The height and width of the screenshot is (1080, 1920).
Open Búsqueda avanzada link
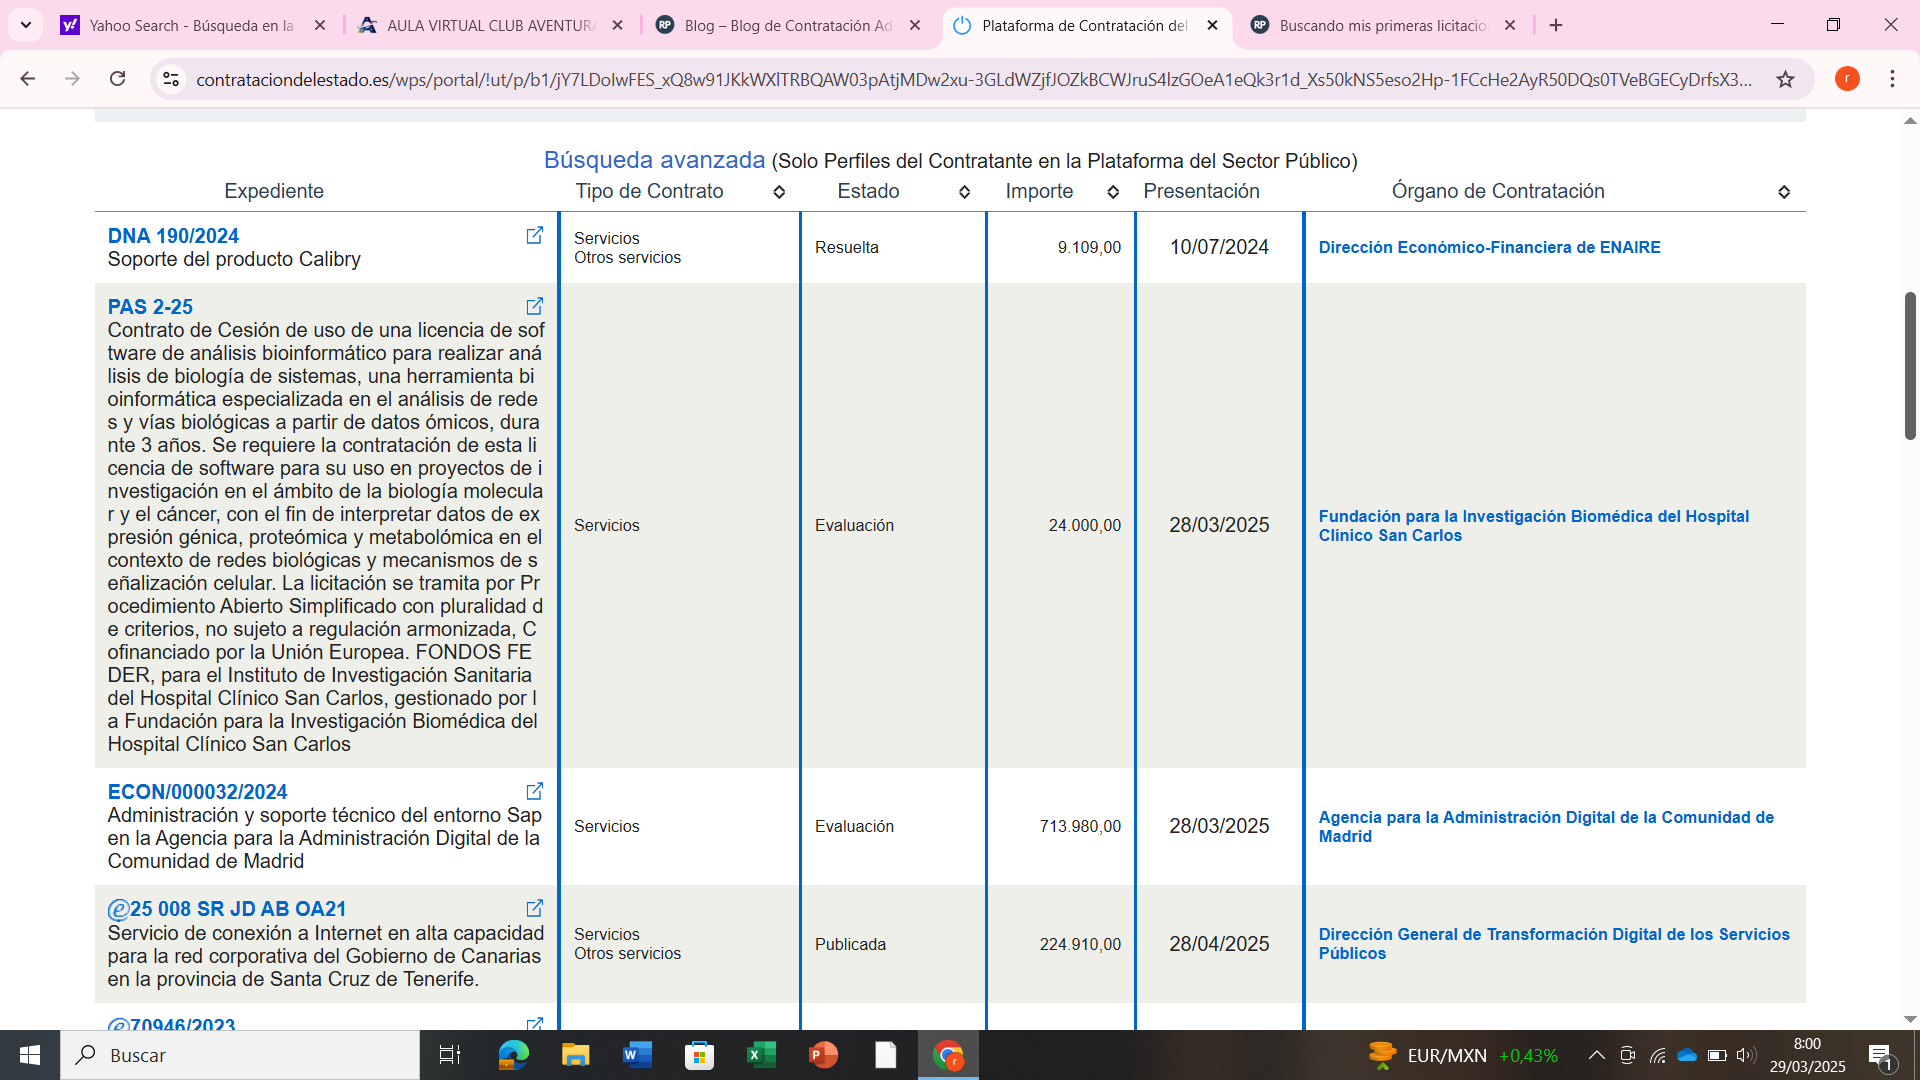[x=654, y=160]
